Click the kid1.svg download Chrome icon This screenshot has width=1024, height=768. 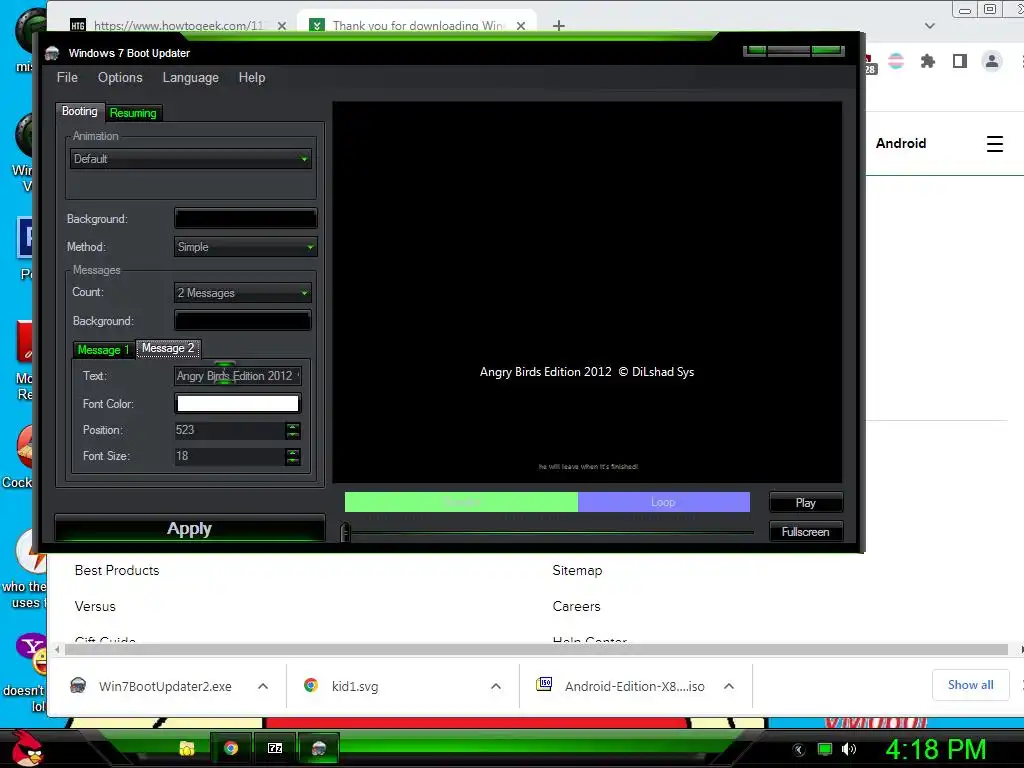click(311, 686)
